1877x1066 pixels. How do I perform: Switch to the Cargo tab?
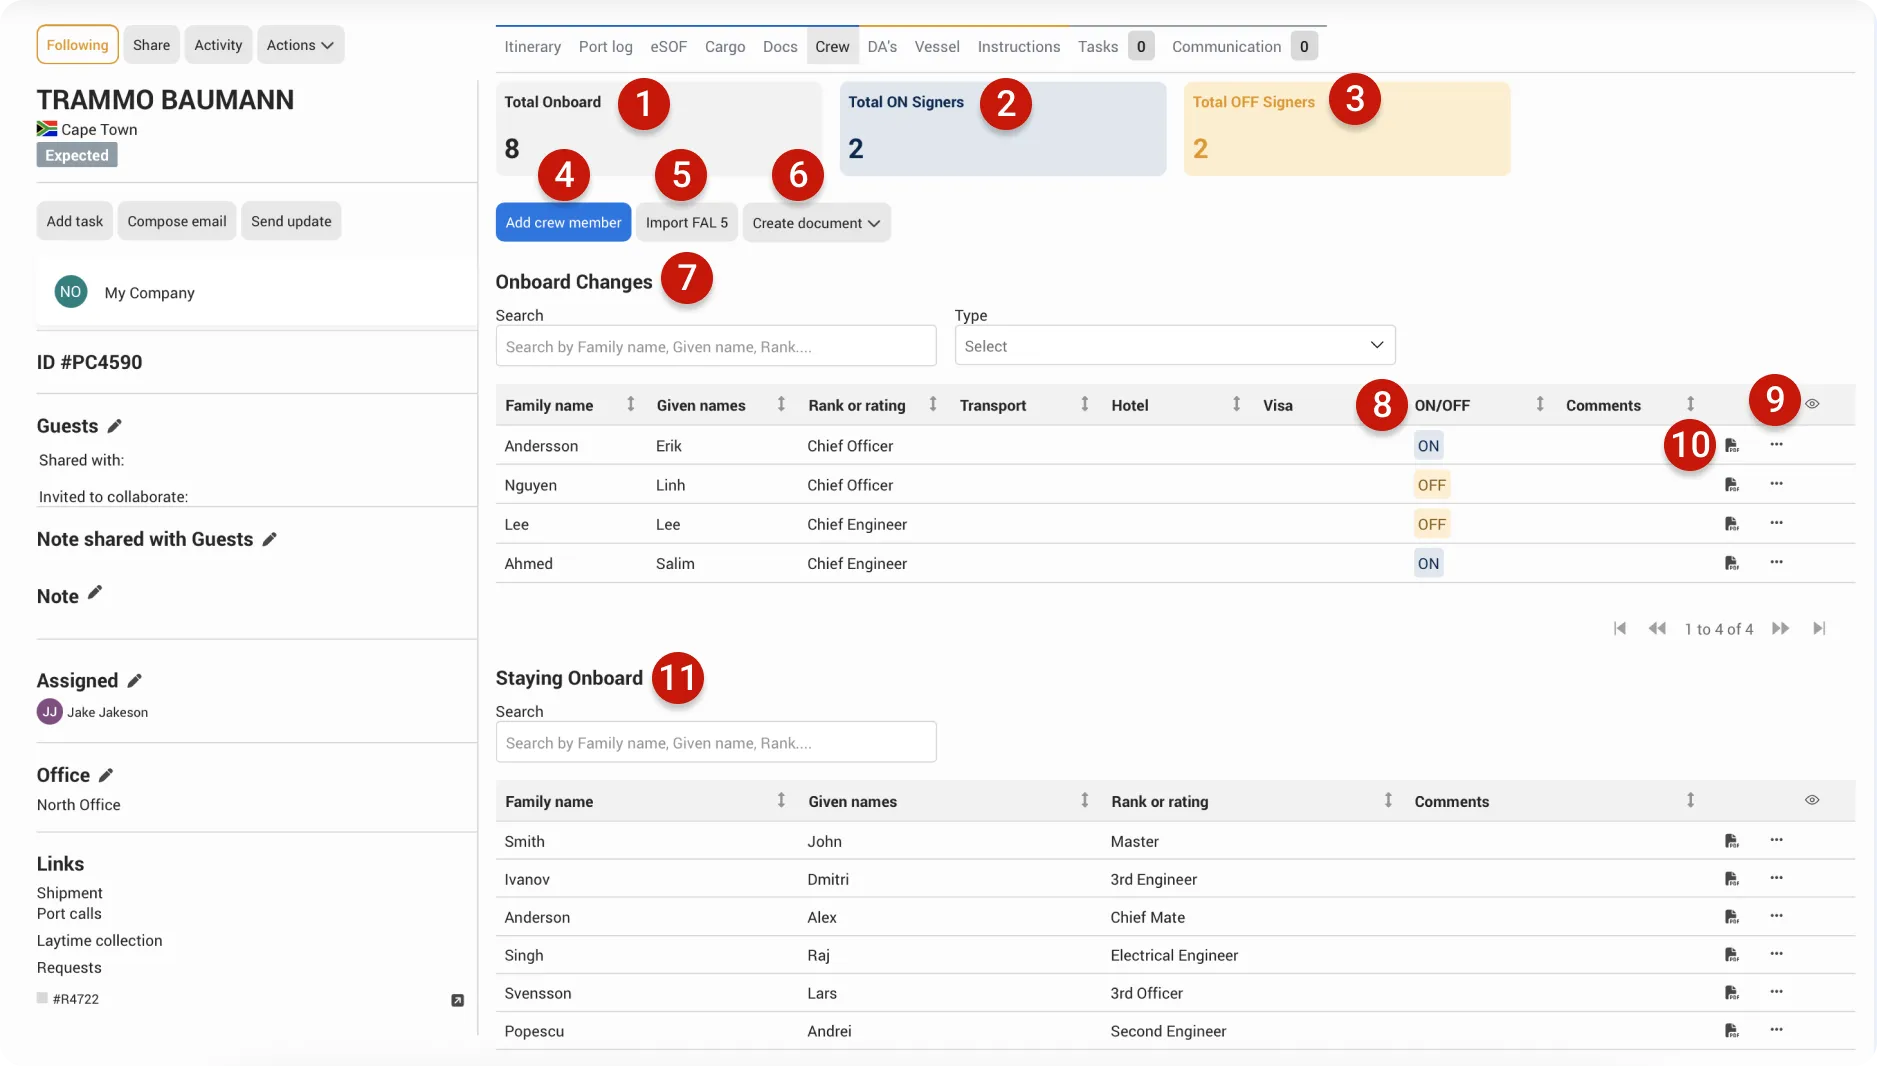[724, 47]
